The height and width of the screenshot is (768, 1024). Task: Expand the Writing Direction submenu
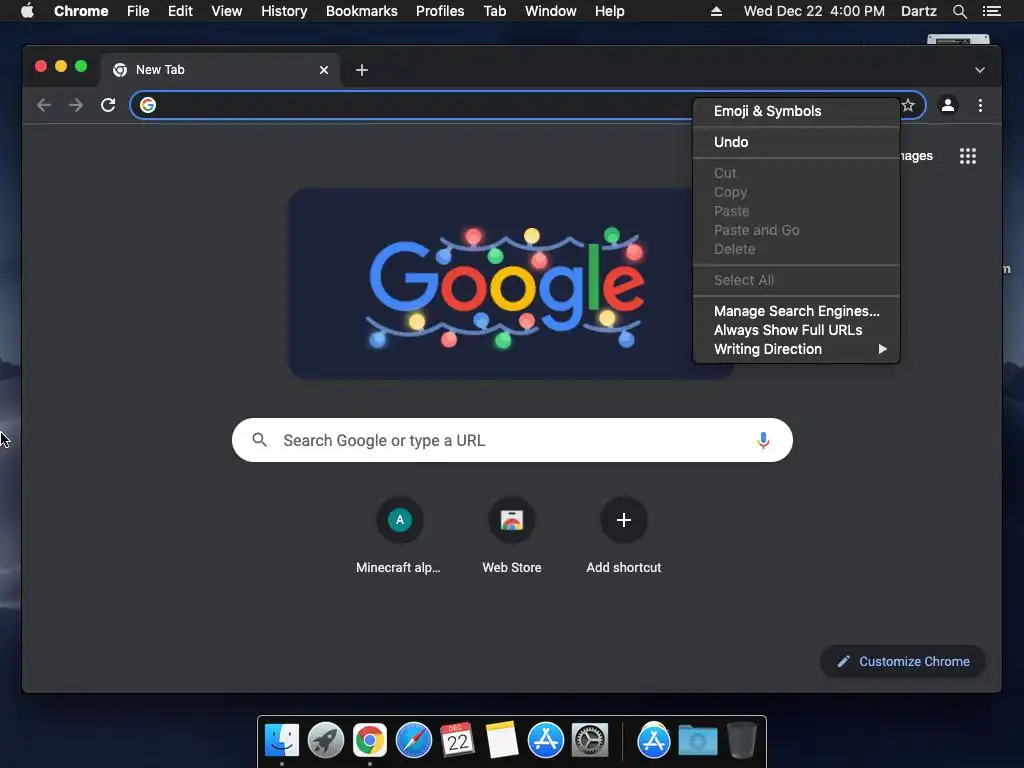point(796,349)
